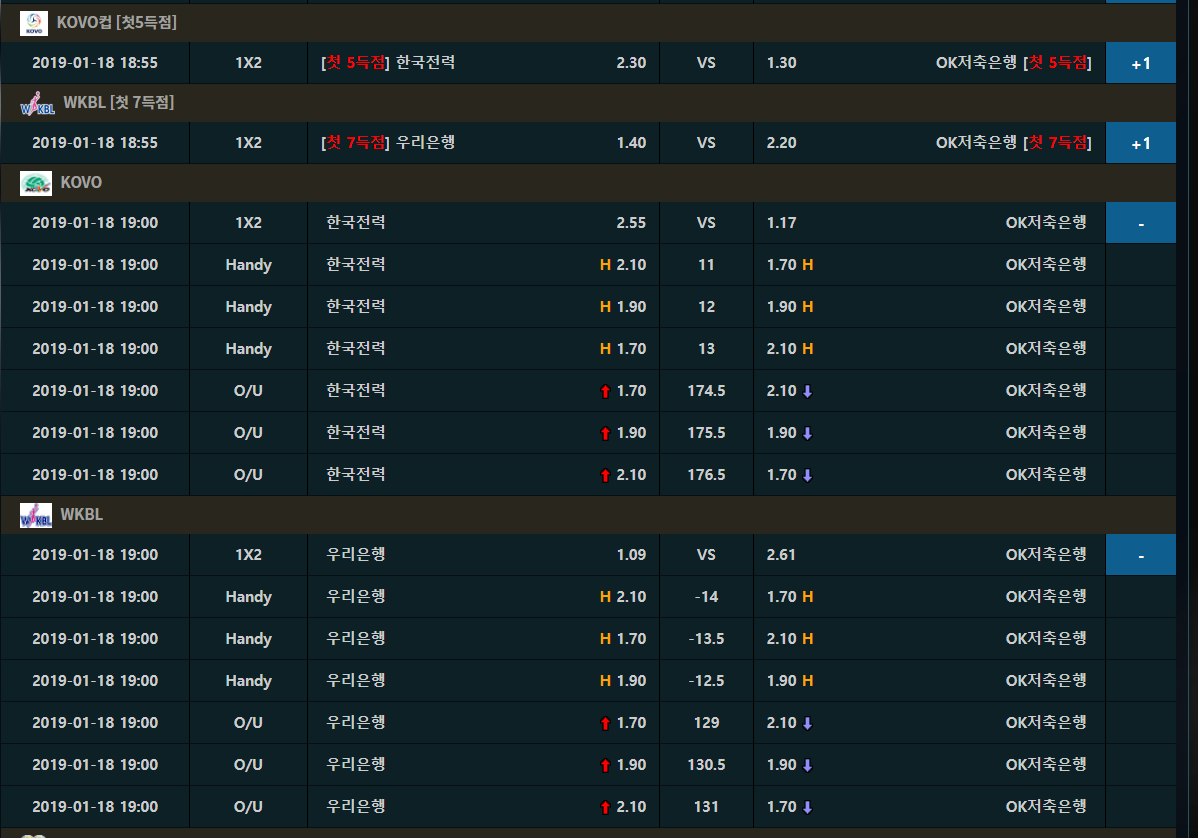Image resolution: width=1198 pixels, height=838 pixels.
Task: Click the KOVO컵 [첫5득점] header title
Action: coord(117,23)
